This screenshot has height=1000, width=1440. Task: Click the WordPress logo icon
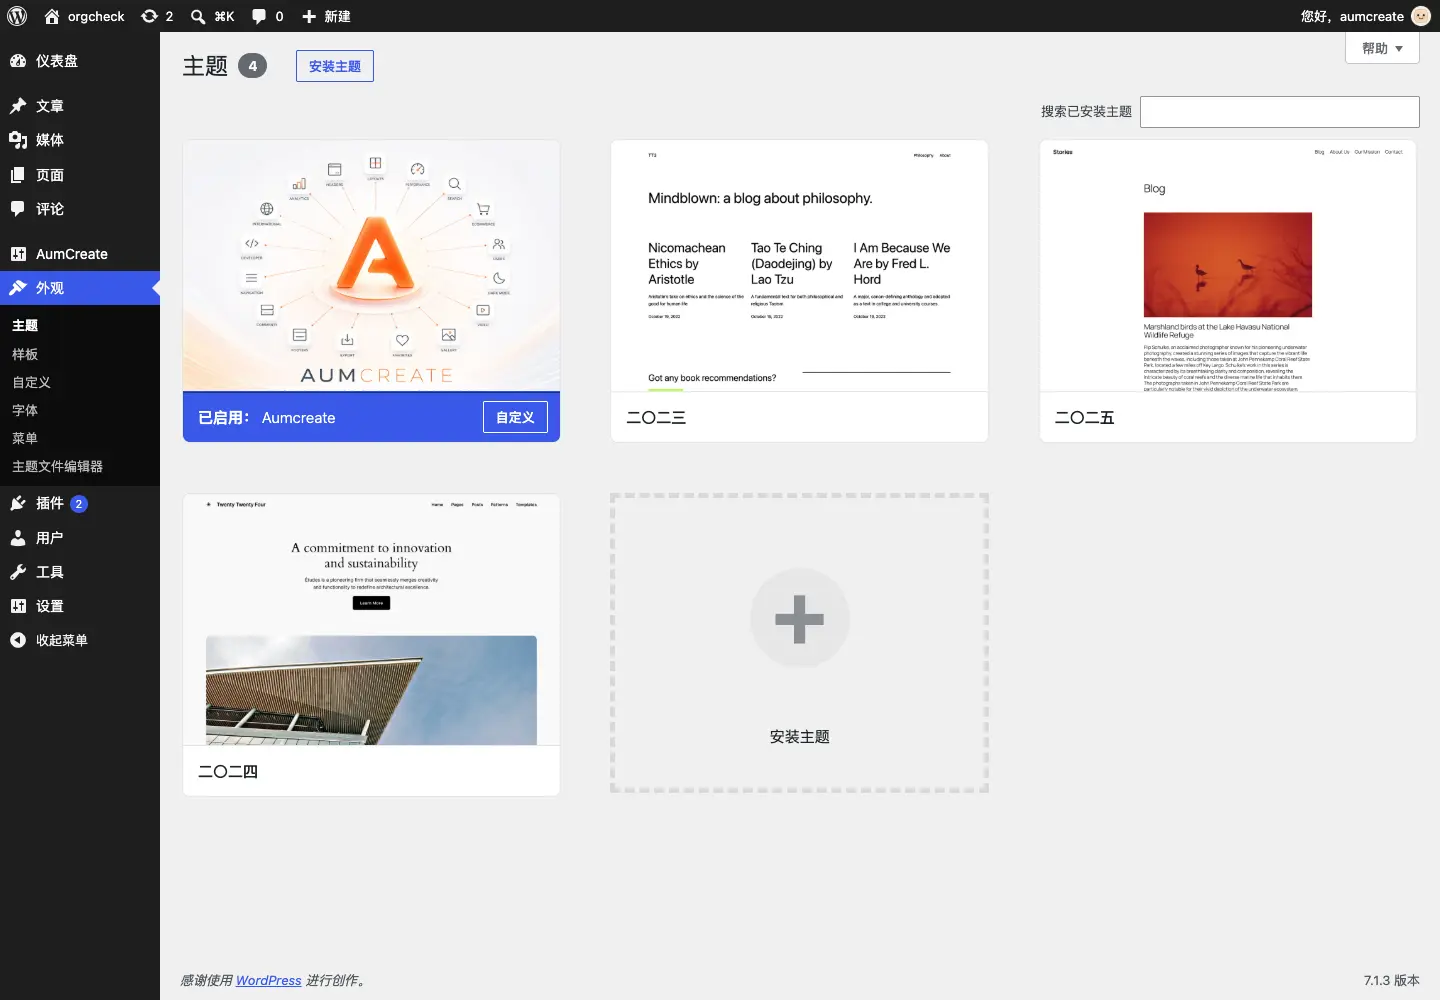pos(17,16)
